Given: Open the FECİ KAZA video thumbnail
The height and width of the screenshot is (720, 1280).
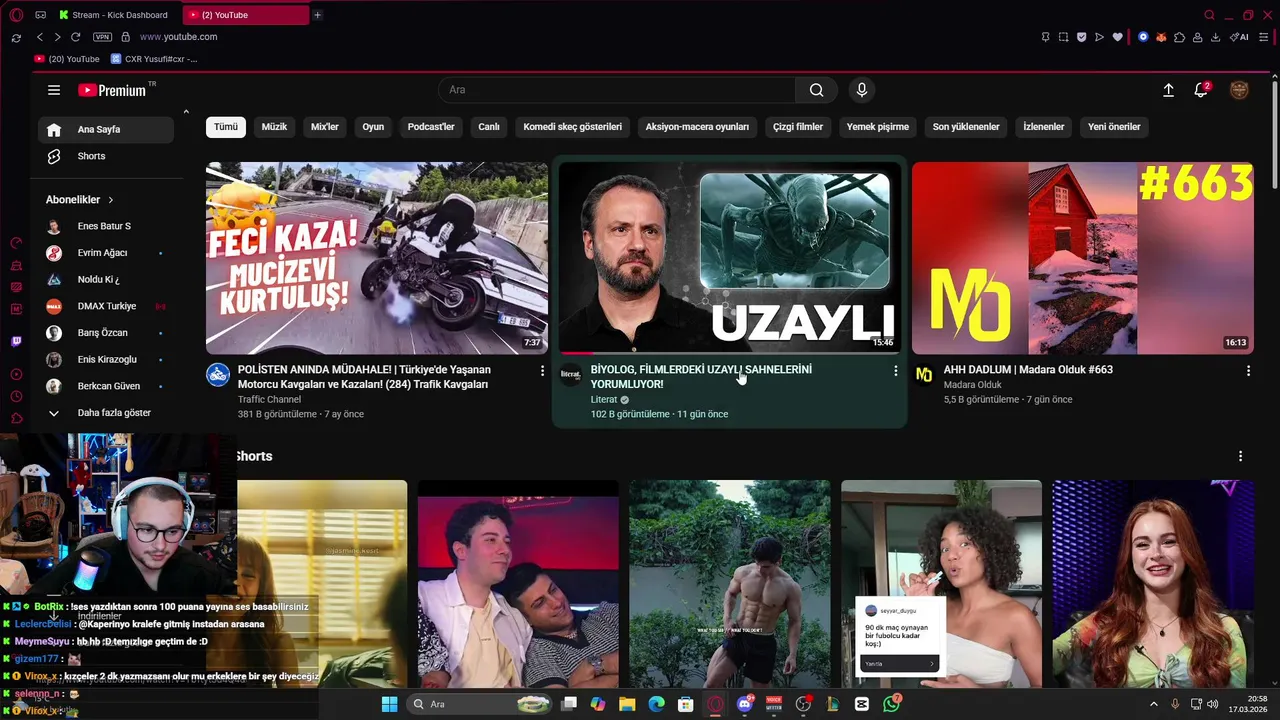Looking at the screenshot, I should coord(377,258).
